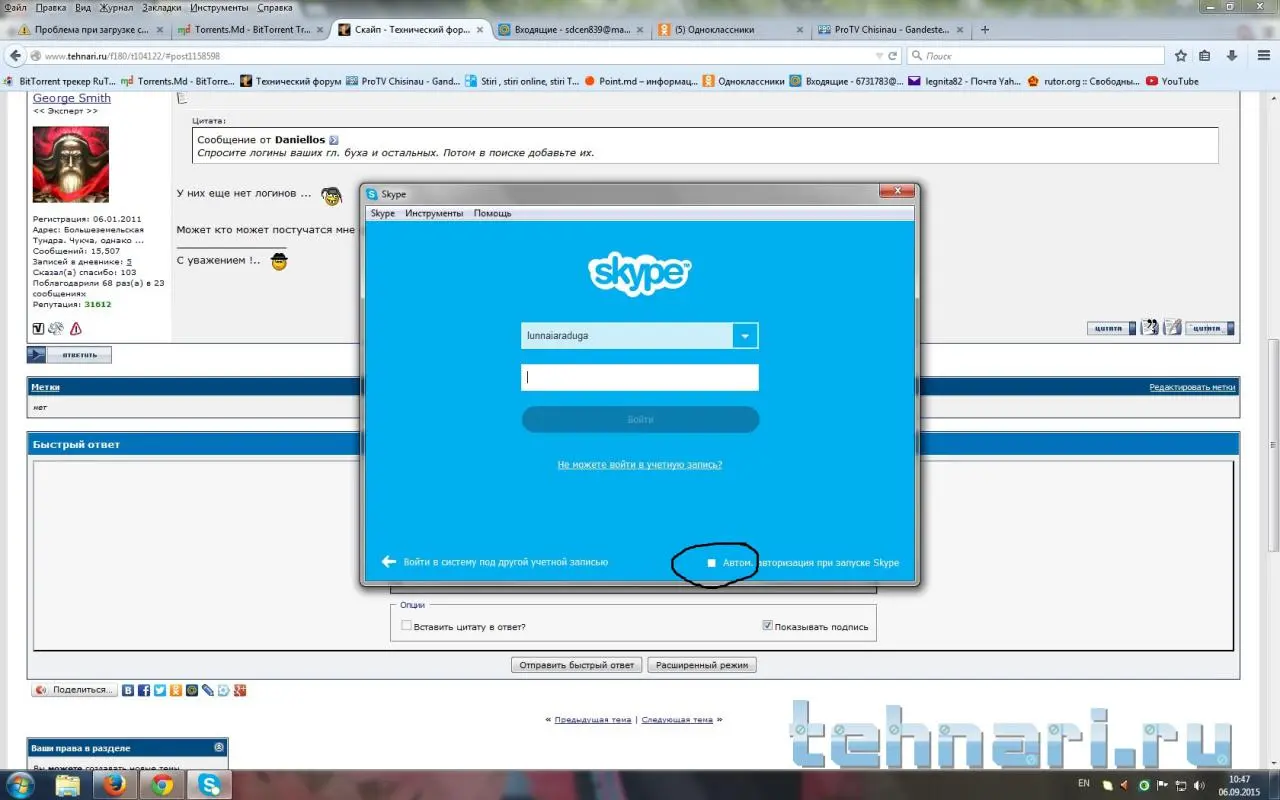Click the Skype taskbar icon

coord(209,785)
